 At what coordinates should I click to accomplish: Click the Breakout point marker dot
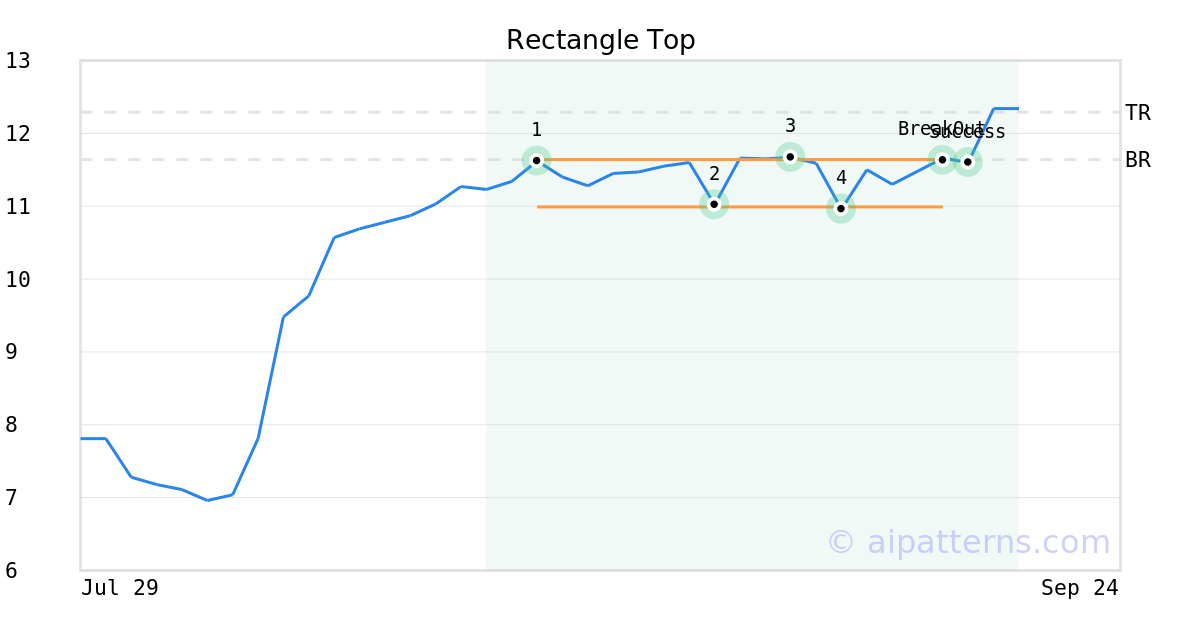coord(942,159)
